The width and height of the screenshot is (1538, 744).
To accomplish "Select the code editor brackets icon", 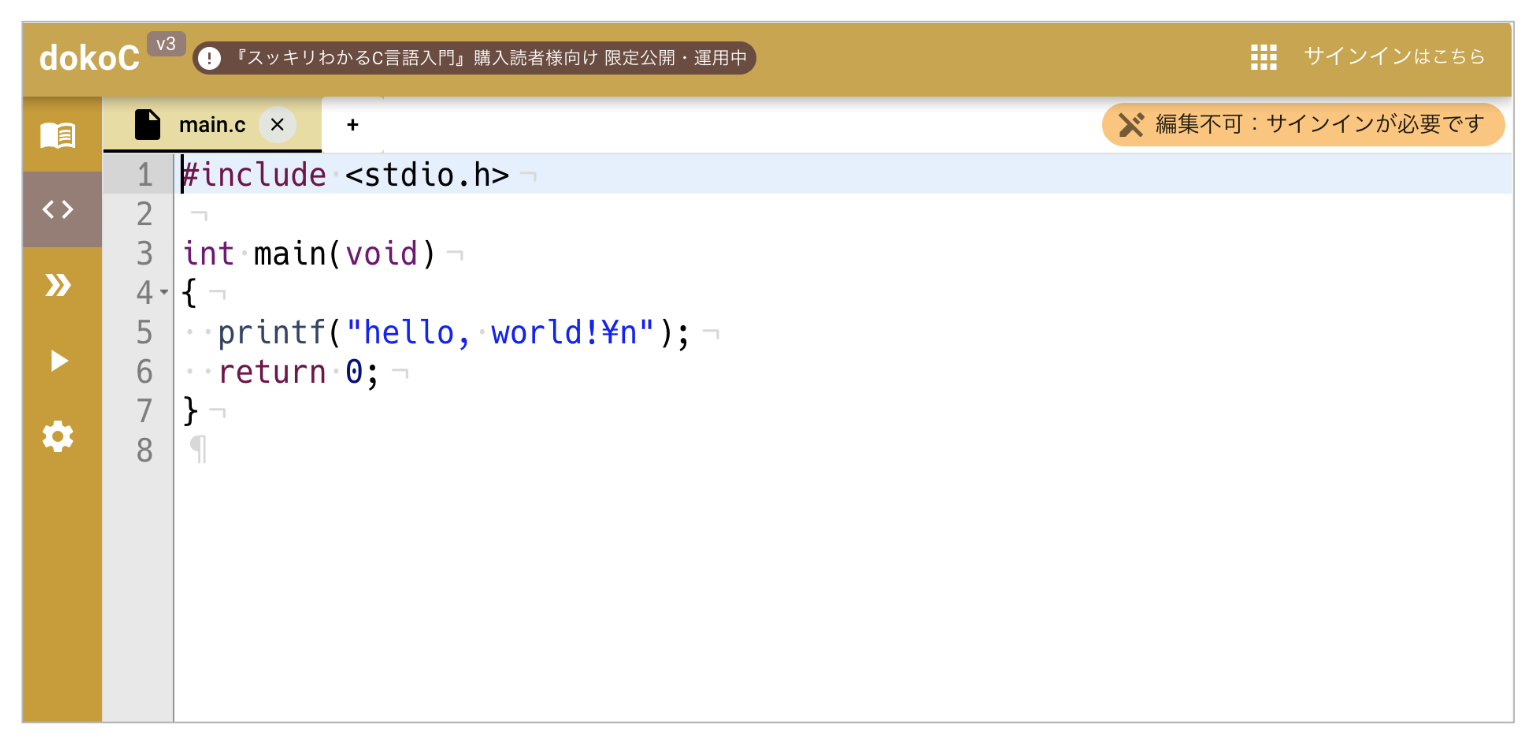I will [x=58, y=210].
